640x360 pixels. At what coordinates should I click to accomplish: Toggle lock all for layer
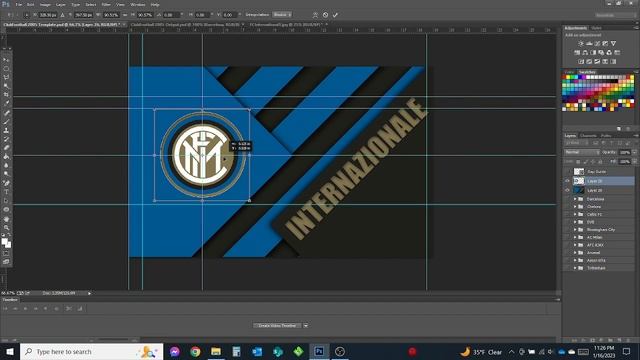(x=600, y=162)
